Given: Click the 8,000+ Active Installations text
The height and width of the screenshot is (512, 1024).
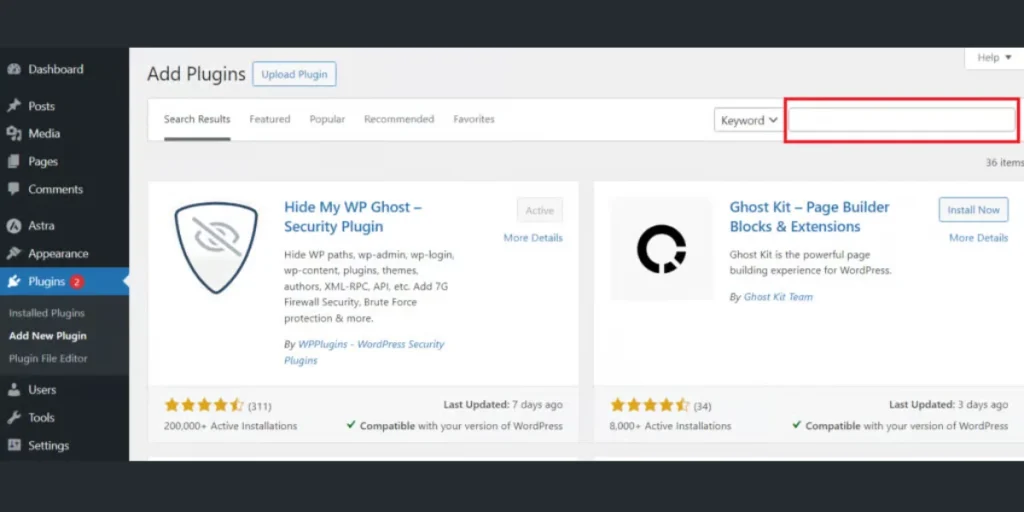Looking at the screenshot, I should point(671,426).
